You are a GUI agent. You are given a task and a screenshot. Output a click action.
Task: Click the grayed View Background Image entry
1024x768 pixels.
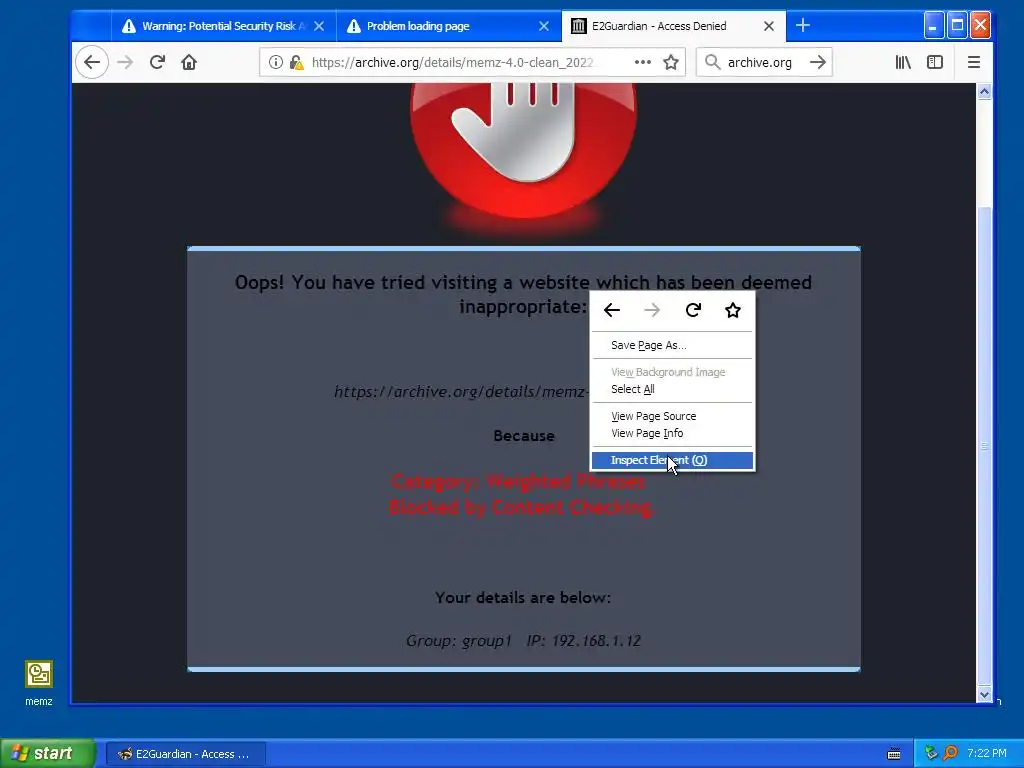point(672,372)
